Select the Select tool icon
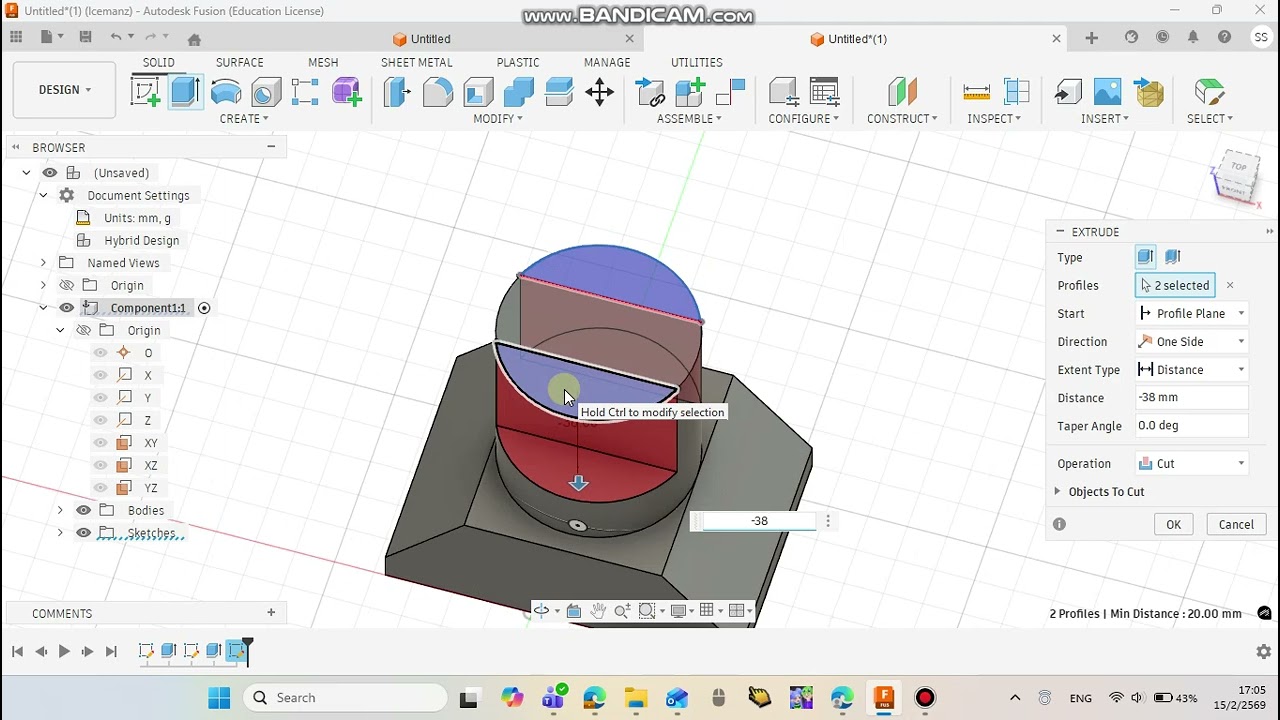 1209,92
